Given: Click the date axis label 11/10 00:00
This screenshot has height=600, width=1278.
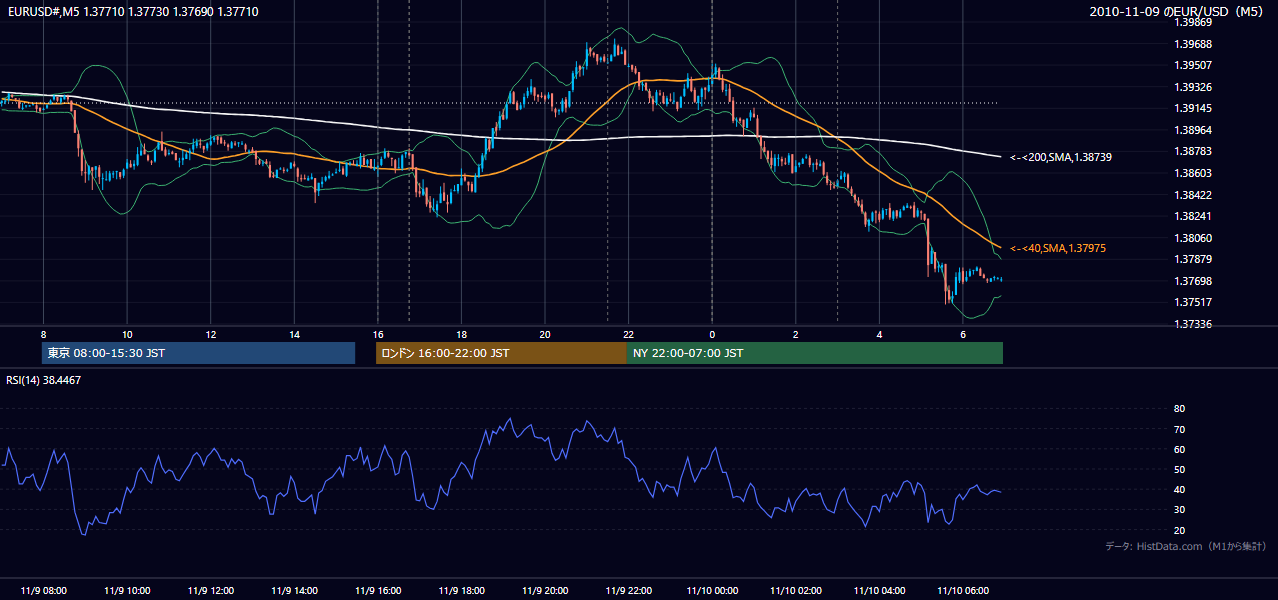Looking at the screenshot, I should pyautogui.click(x=711, y=591).
